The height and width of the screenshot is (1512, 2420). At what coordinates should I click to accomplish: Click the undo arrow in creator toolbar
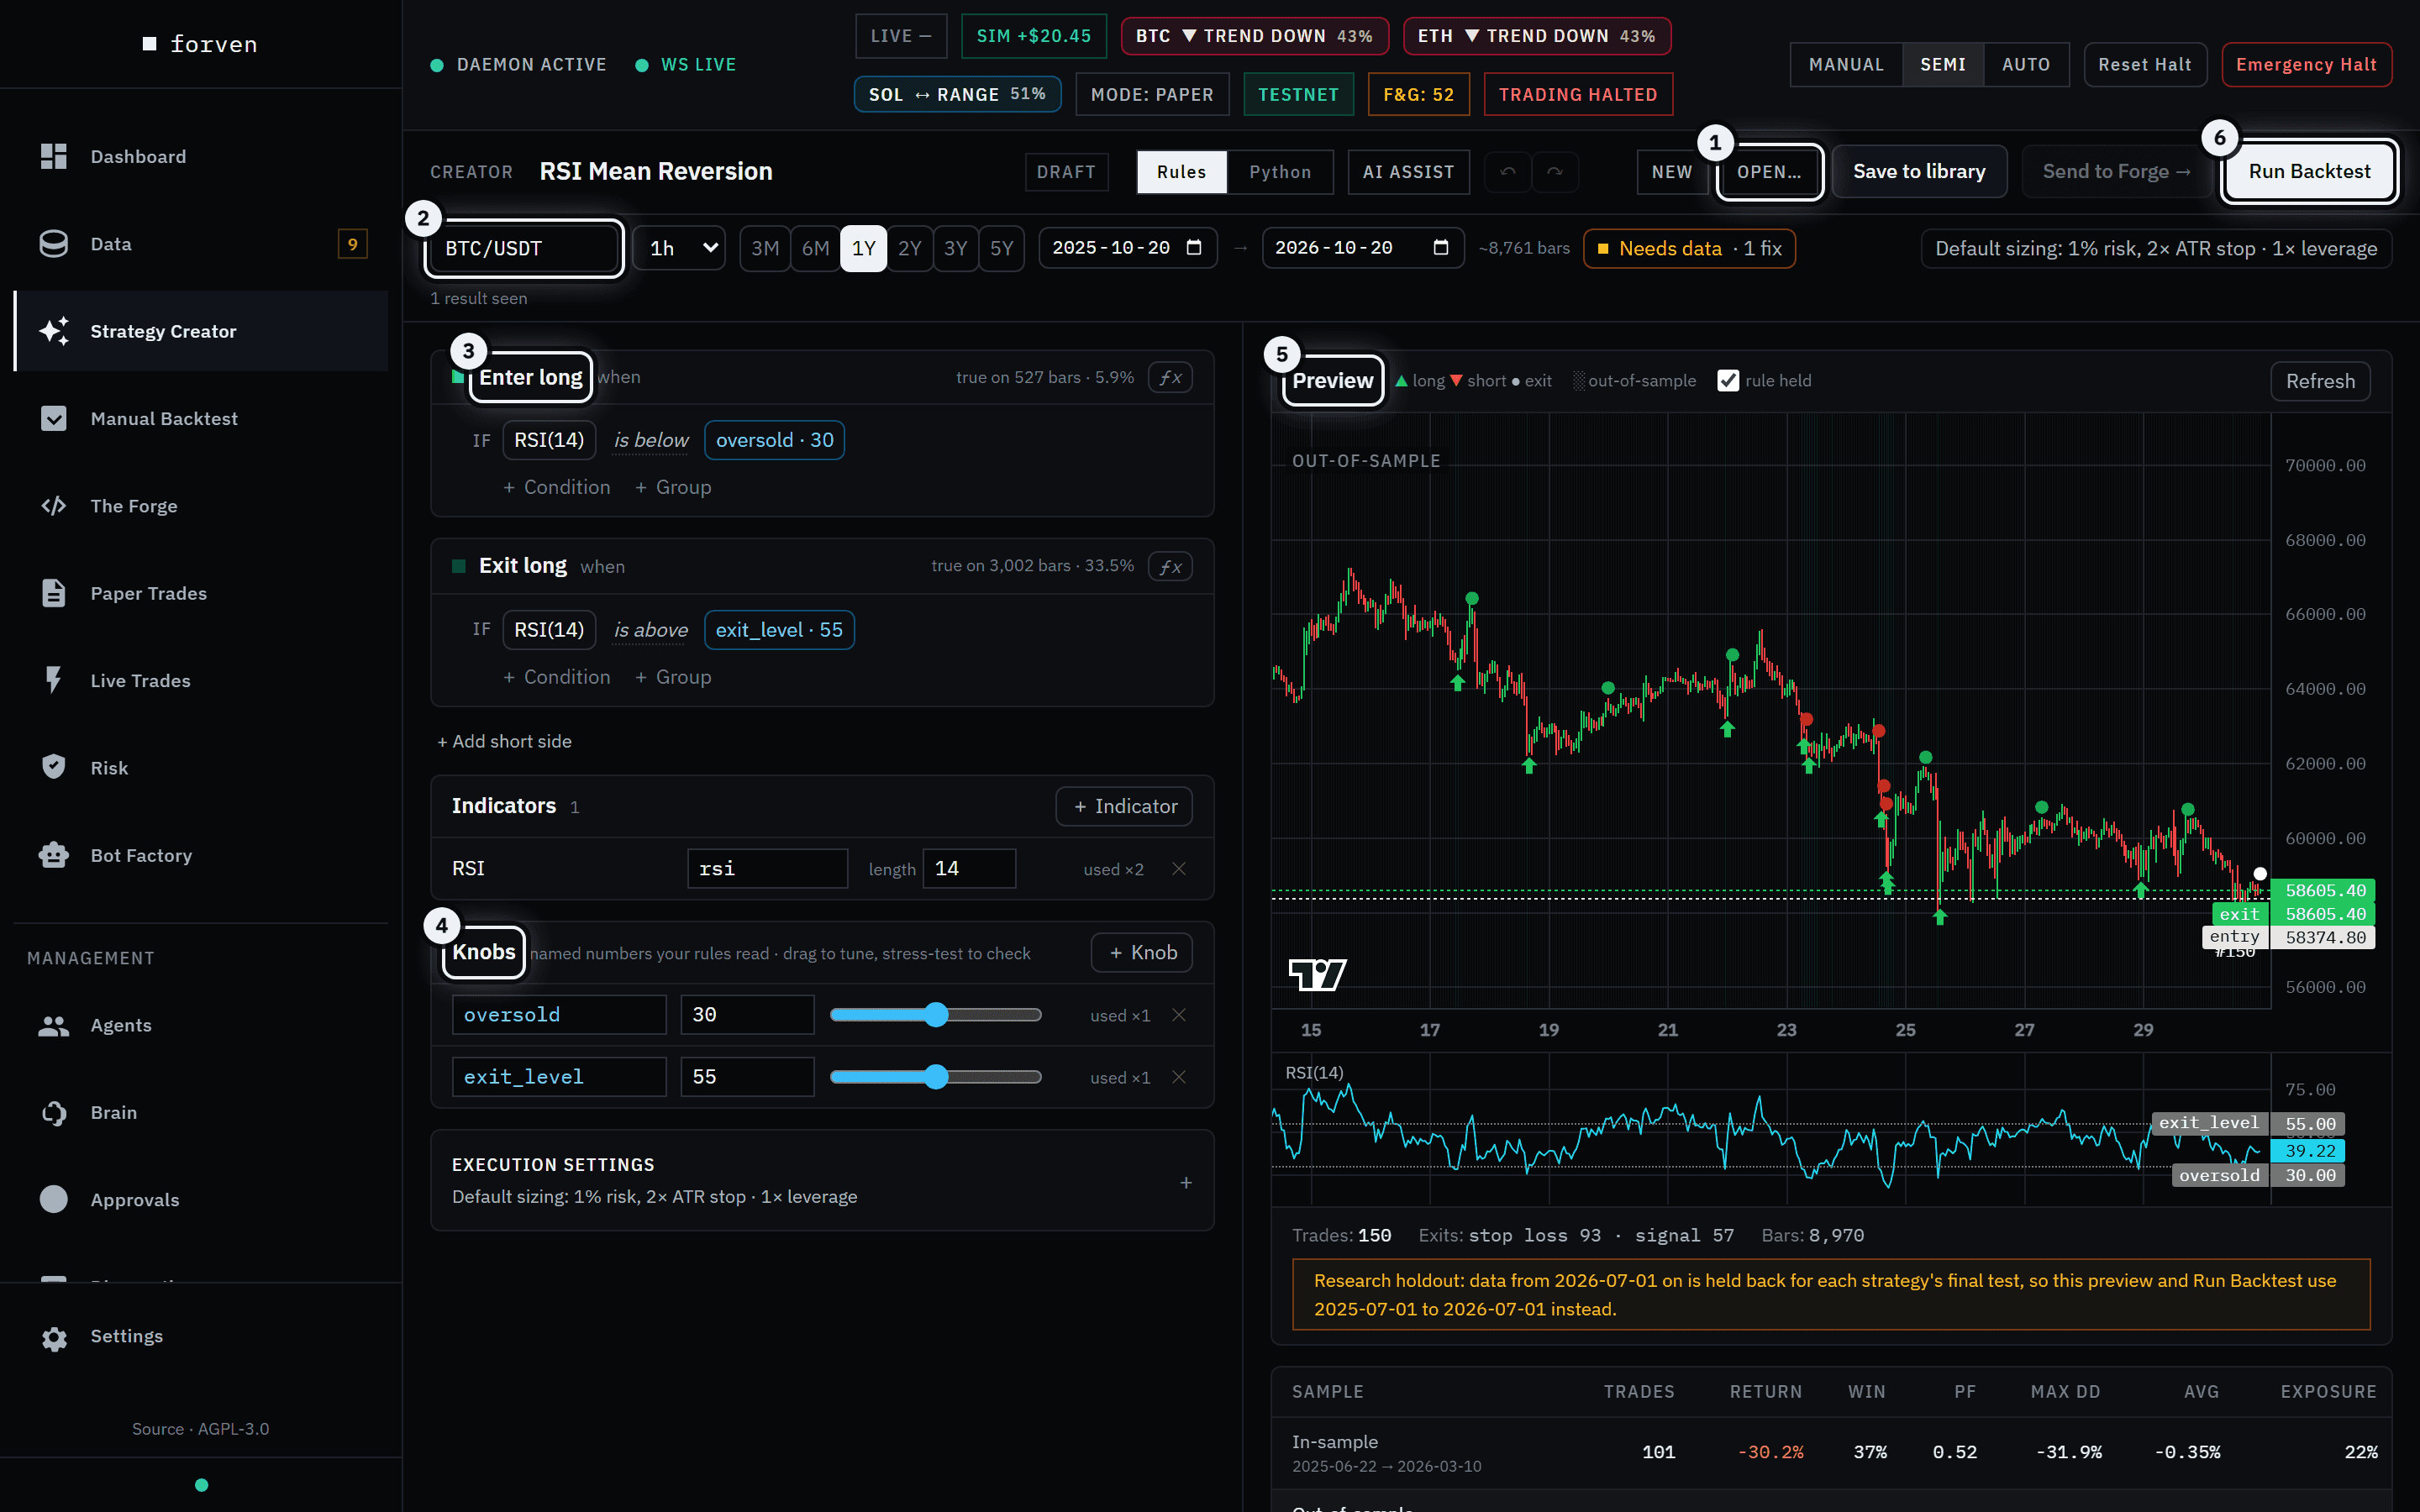point(1508,171)
